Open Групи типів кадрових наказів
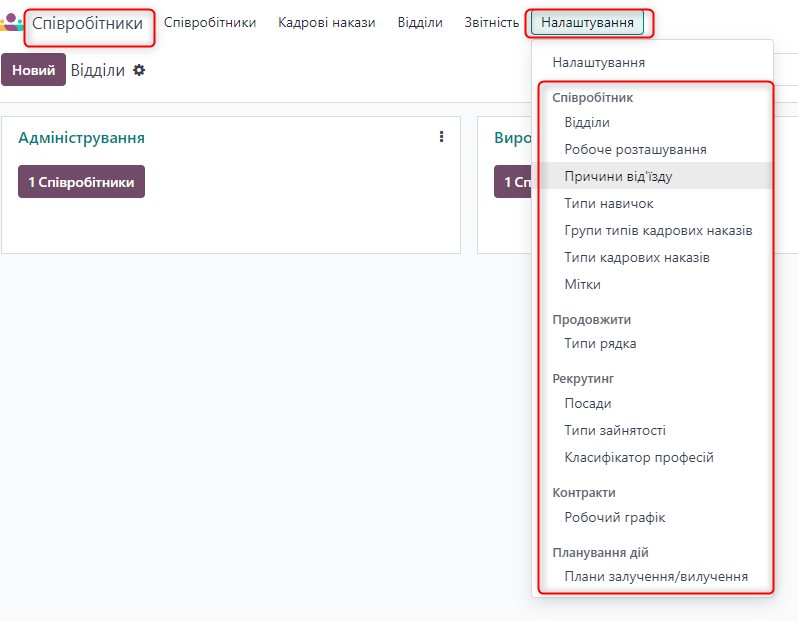The height and width of the screenshot is (621, 798). tap(652, 231)
